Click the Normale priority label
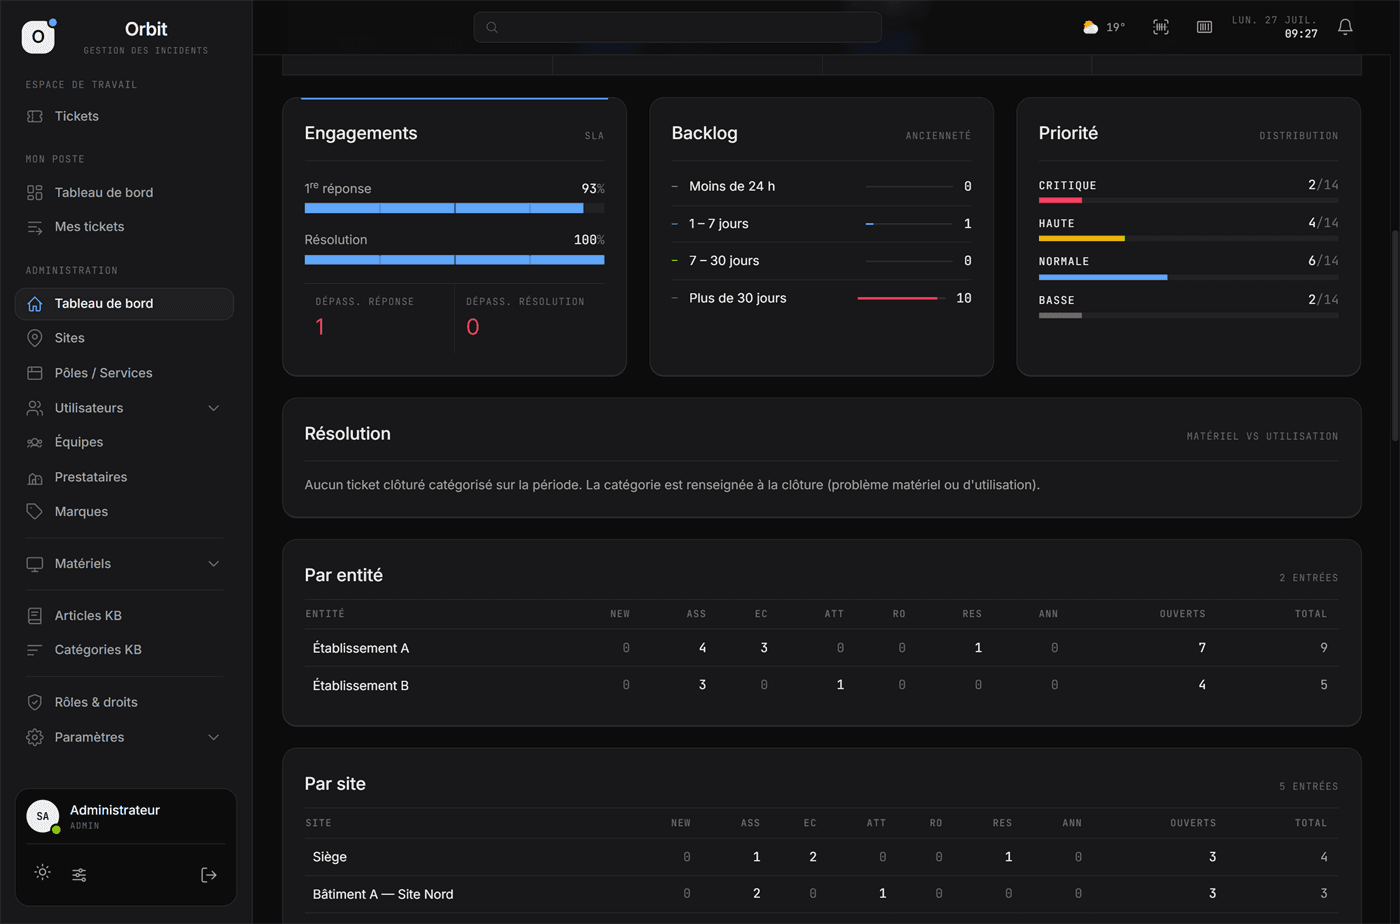The width and height of the screenshot is (1400, 924). 1064,262
